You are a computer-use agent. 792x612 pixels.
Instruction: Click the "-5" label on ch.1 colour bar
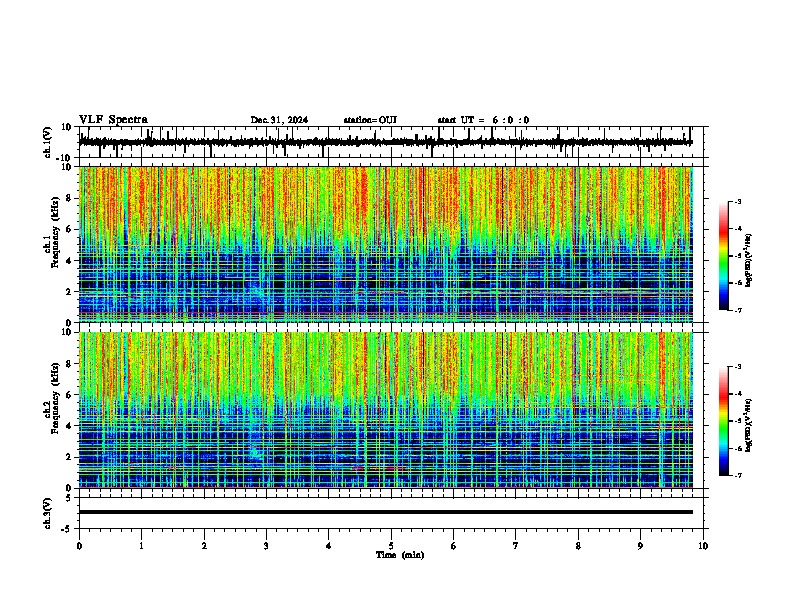(738, 256)
